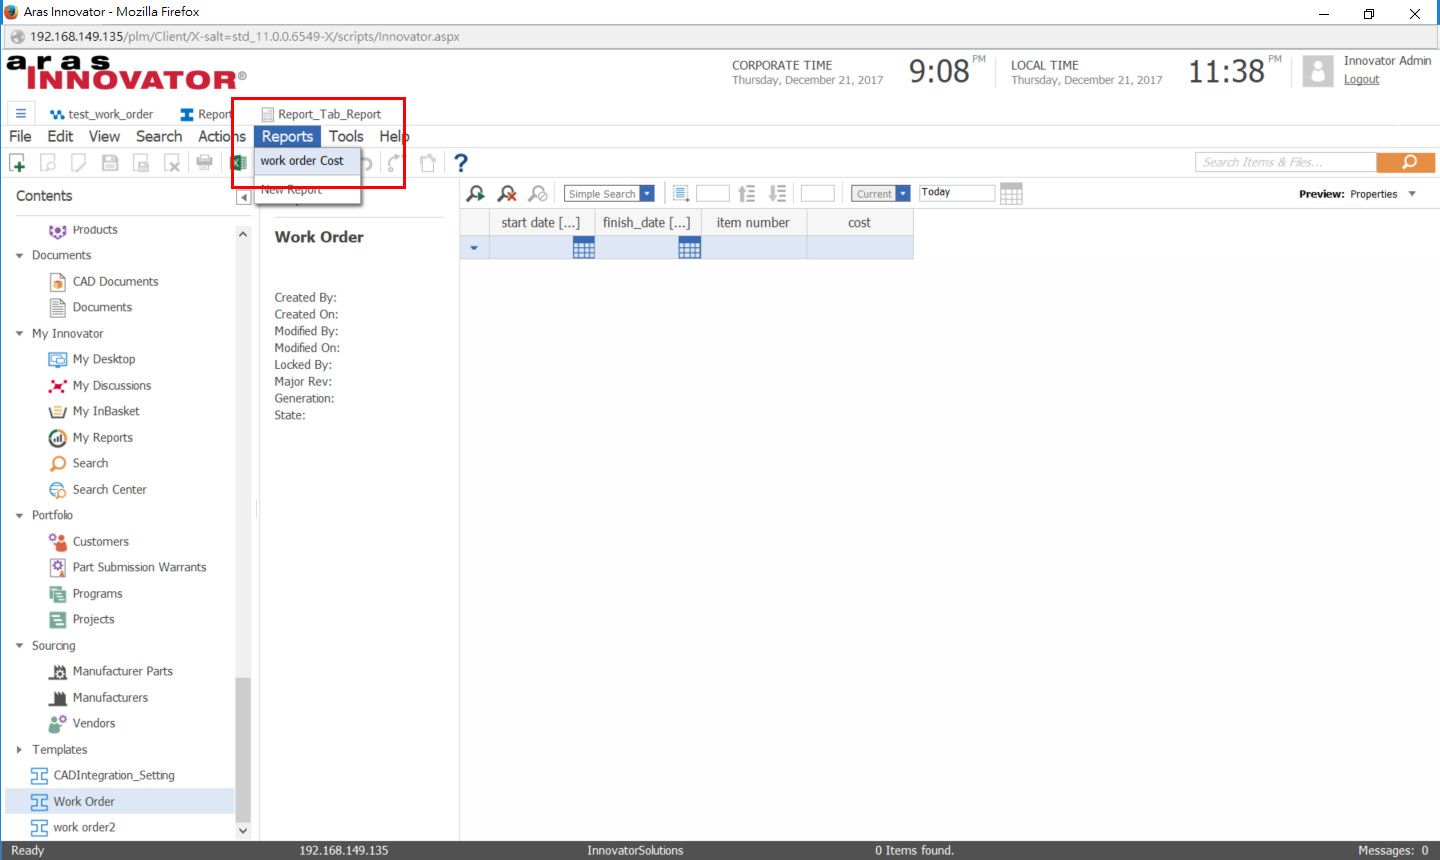Open the File menu
1440x860 pixels.
pos(20,137)
